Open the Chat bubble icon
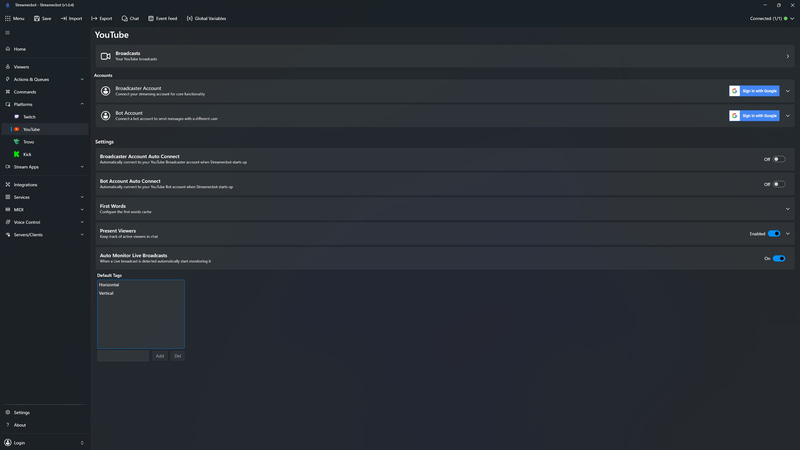This screenshot has height=450, width=800. coord(124,18)
